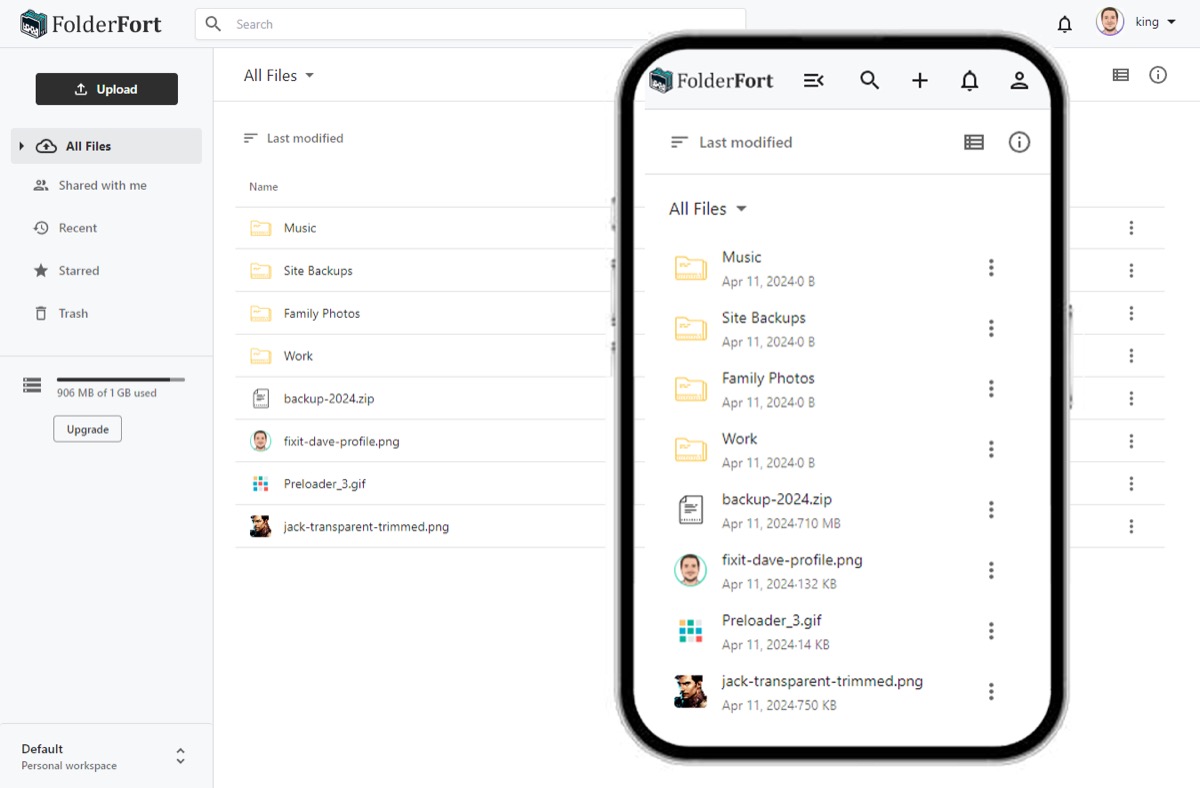Toggle view layout icon on mobile
1200x788 pixels.
click(974, 143)
